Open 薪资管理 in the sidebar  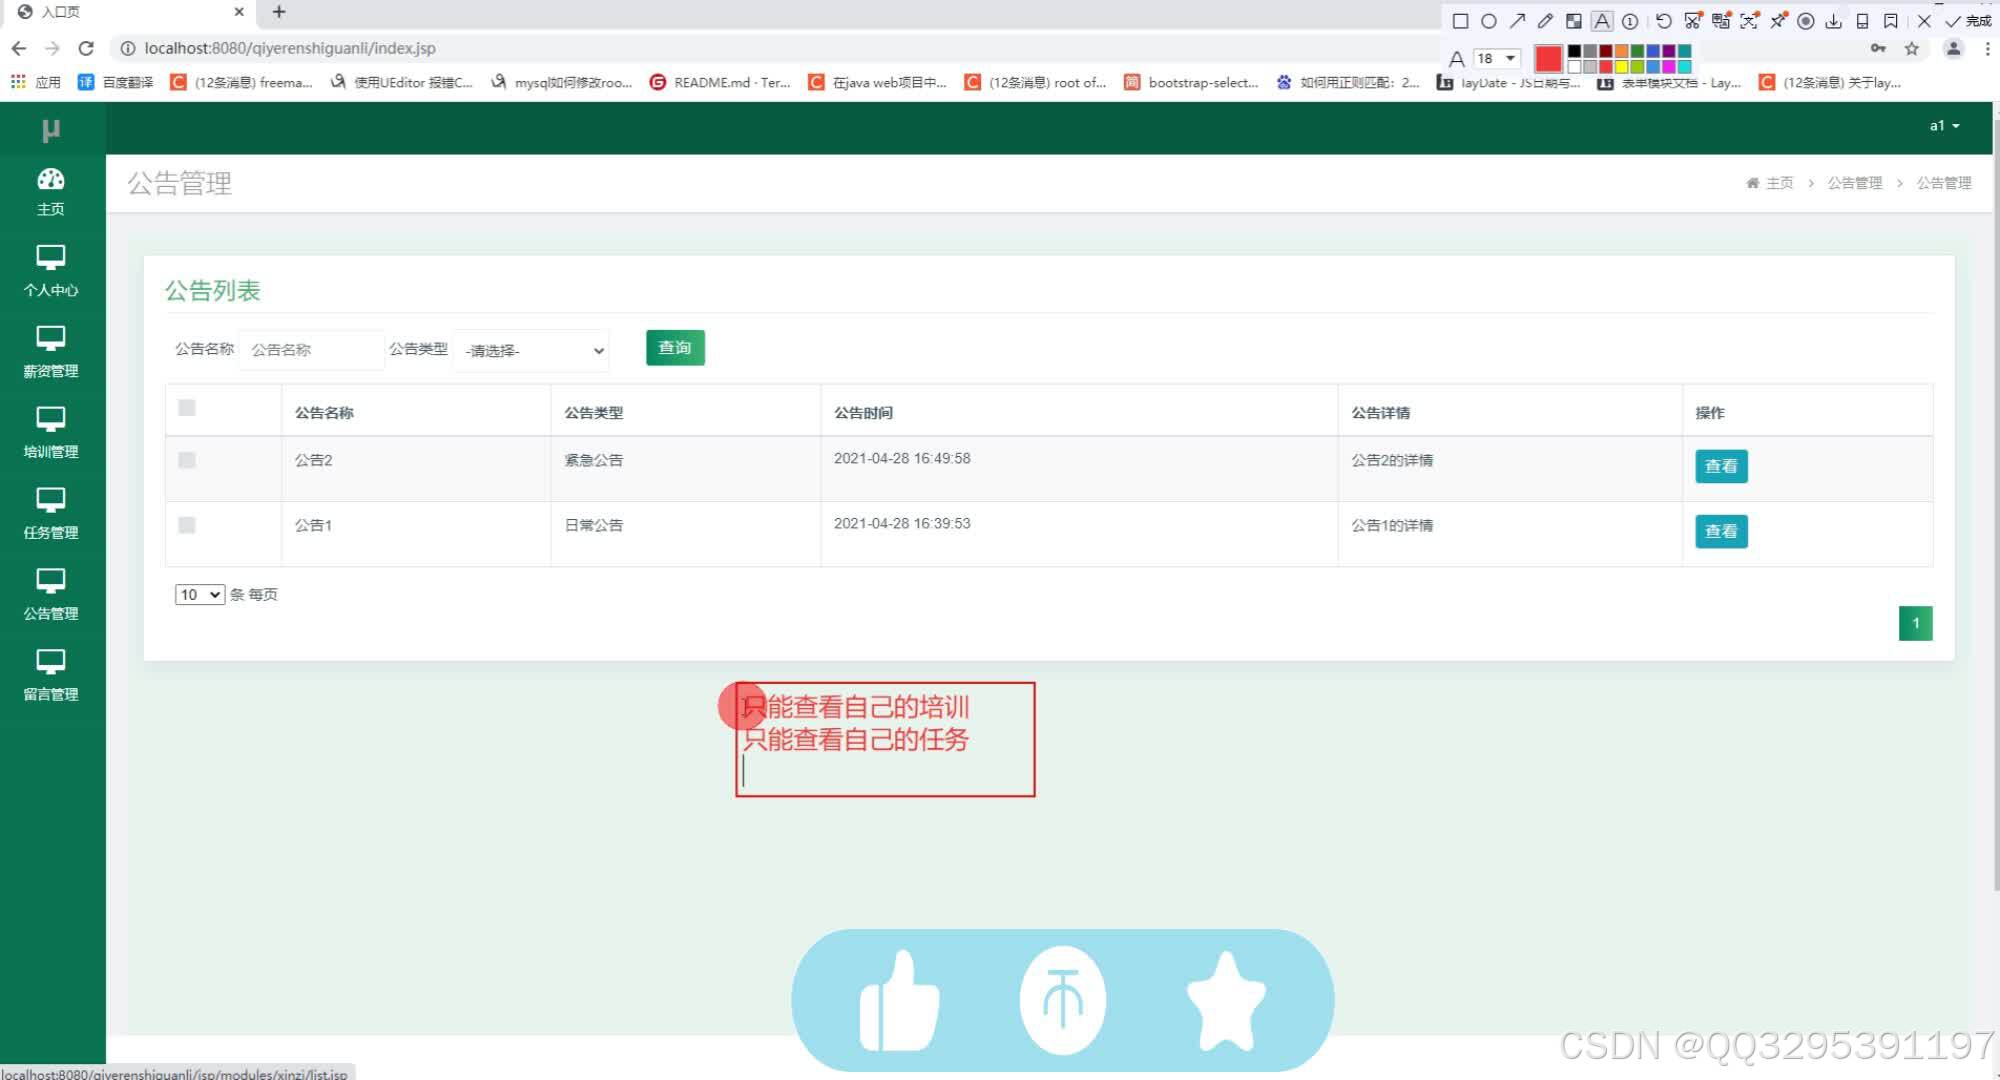coord(51,353)
